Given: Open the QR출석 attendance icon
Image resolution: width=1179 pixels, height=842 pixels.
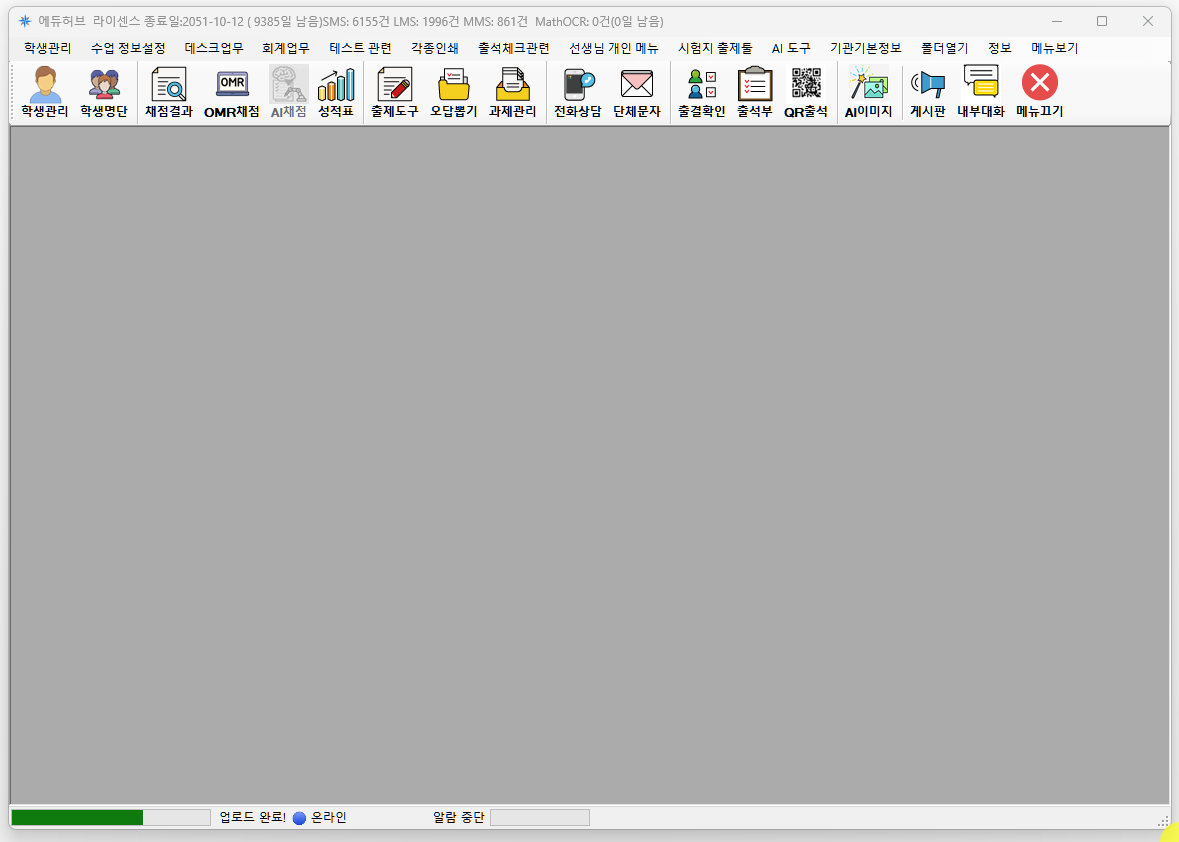Looking at the screenshot, I should pos(806,92).
